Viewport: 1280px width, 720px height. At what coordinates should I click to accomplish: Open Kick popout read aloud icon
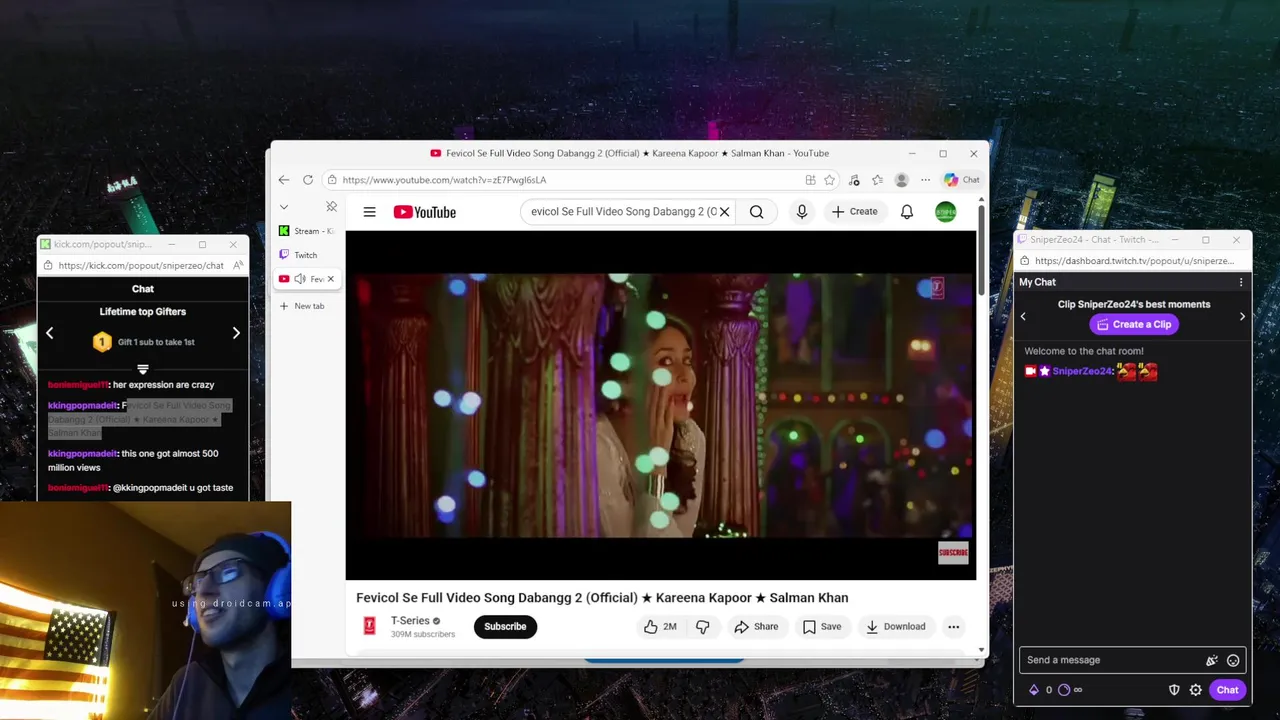pos(238,266)
